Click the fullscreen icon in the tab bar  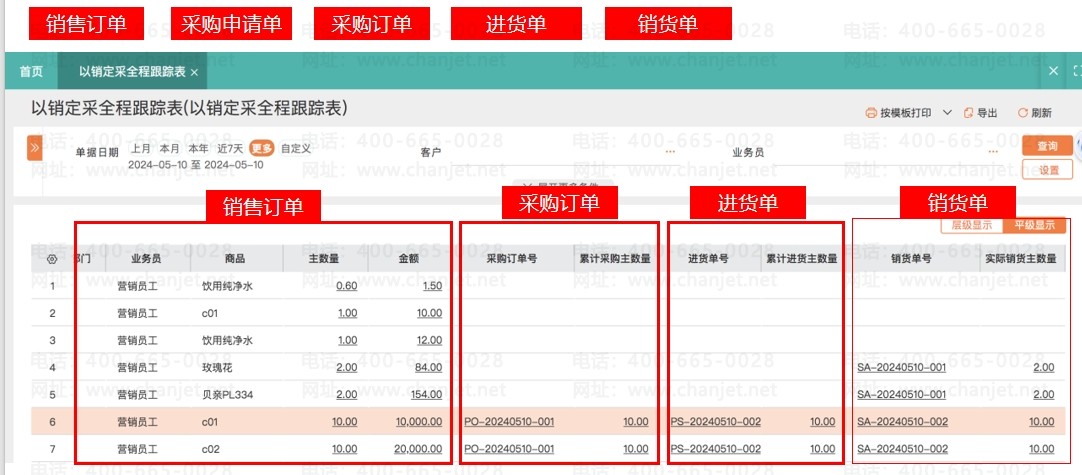tap(1076, 72)
